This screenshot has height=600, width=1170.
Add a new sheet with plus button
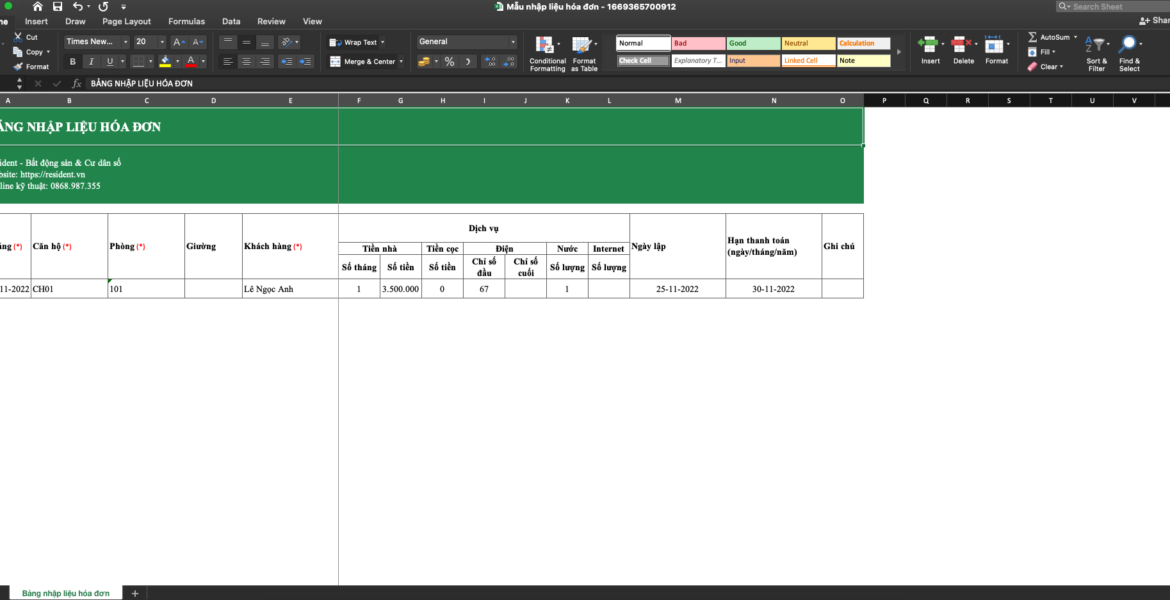[134, 593]
